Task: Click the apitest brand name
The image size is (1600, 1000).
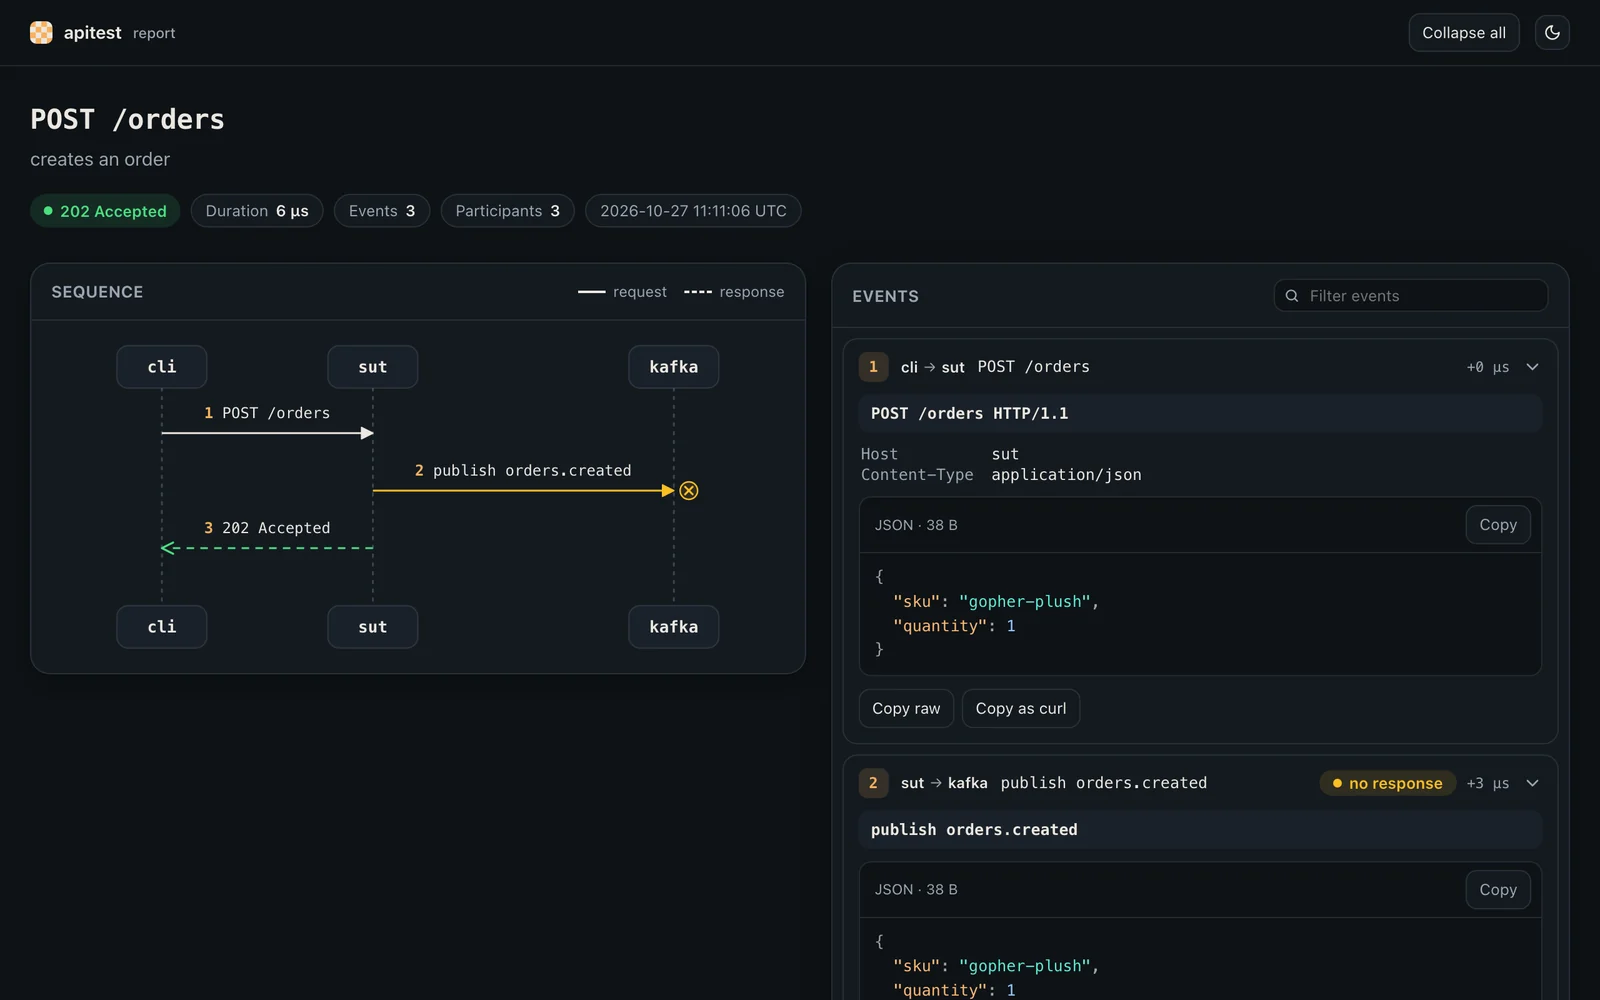Action: pos(93,33)
